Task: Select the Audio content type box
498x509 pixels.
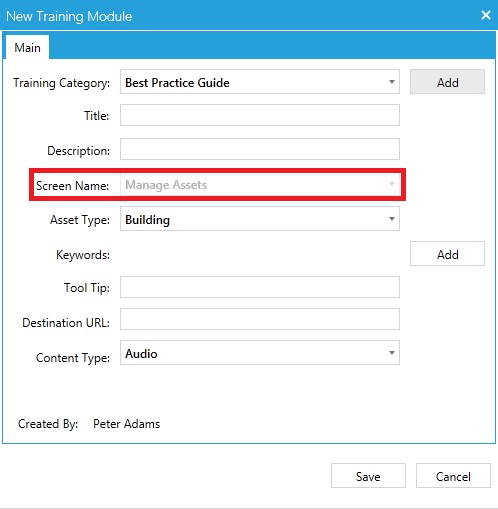Action: [260, 353]
